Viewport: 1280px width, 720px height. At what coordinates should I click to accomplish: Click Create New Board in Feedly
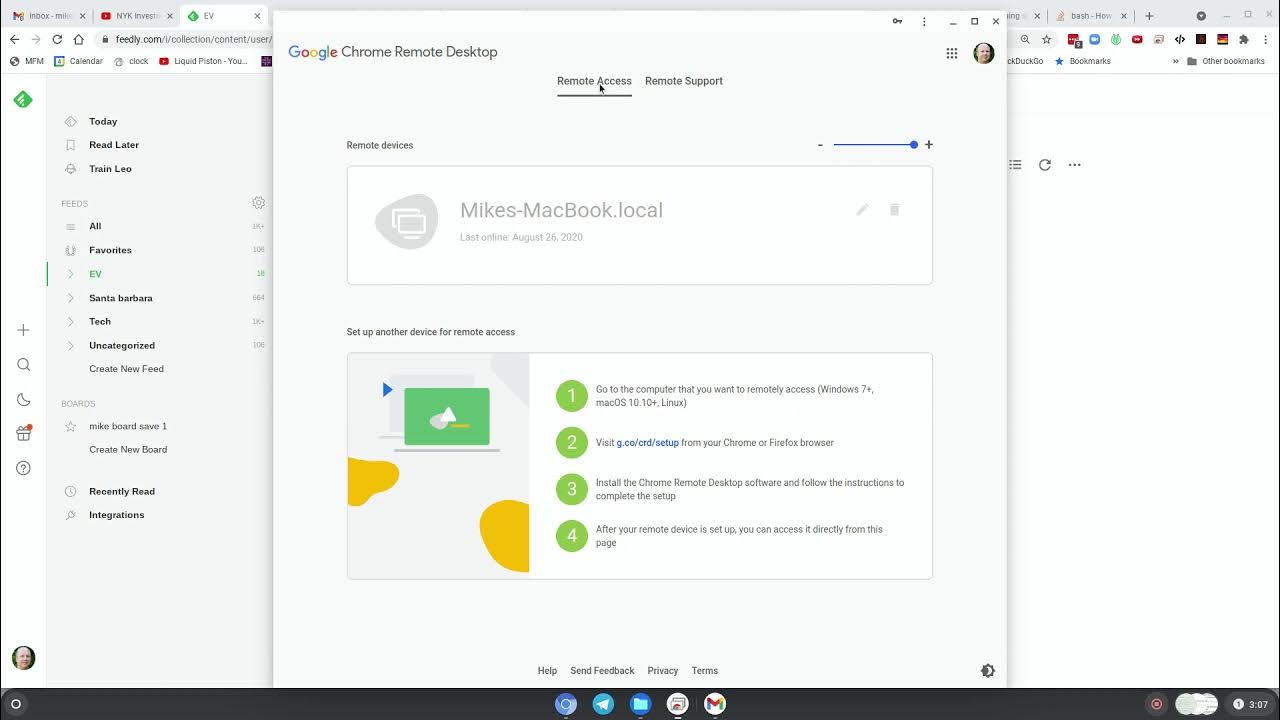[x=128, y=450]
